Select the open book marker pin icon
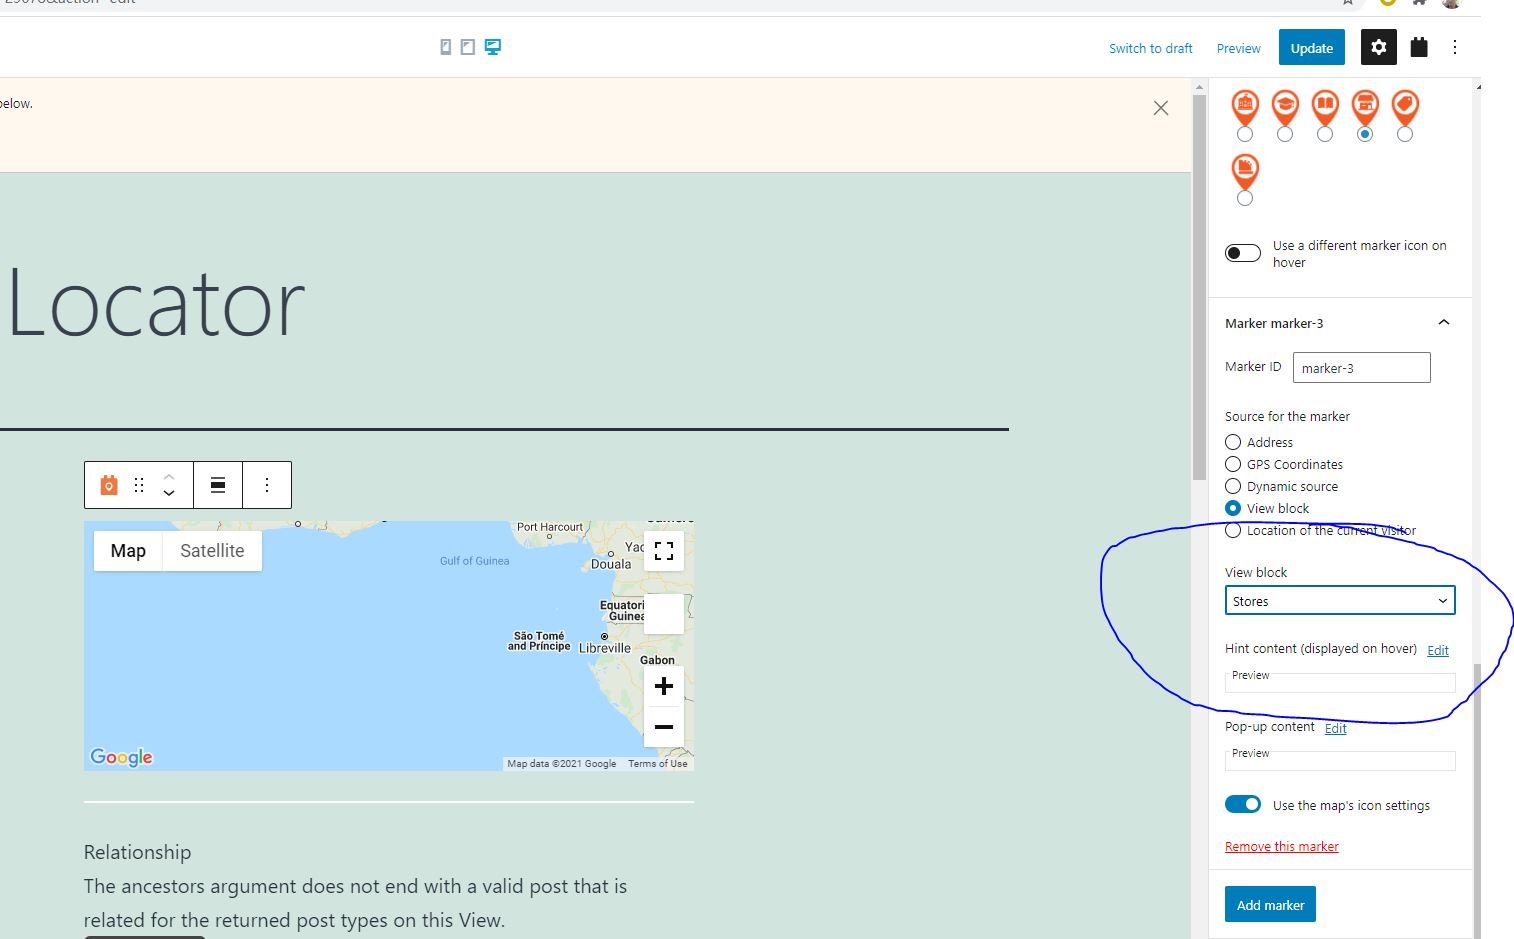The image size is (1514, 939). click(1325, 106)
